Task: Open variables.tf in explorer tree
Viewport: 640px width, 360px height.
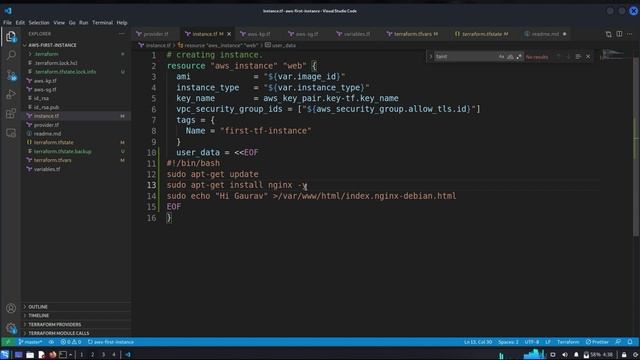Action: point(76,169)
